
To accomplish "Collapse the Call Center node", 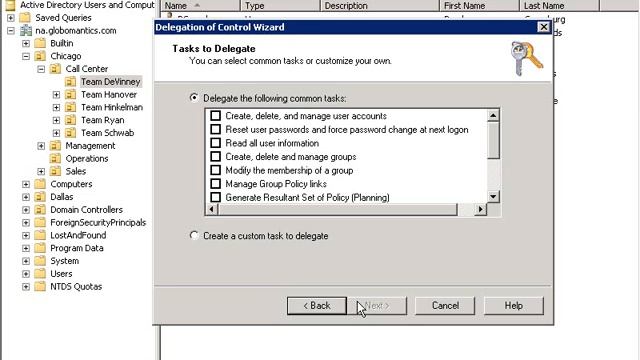I will click(41, 69).
